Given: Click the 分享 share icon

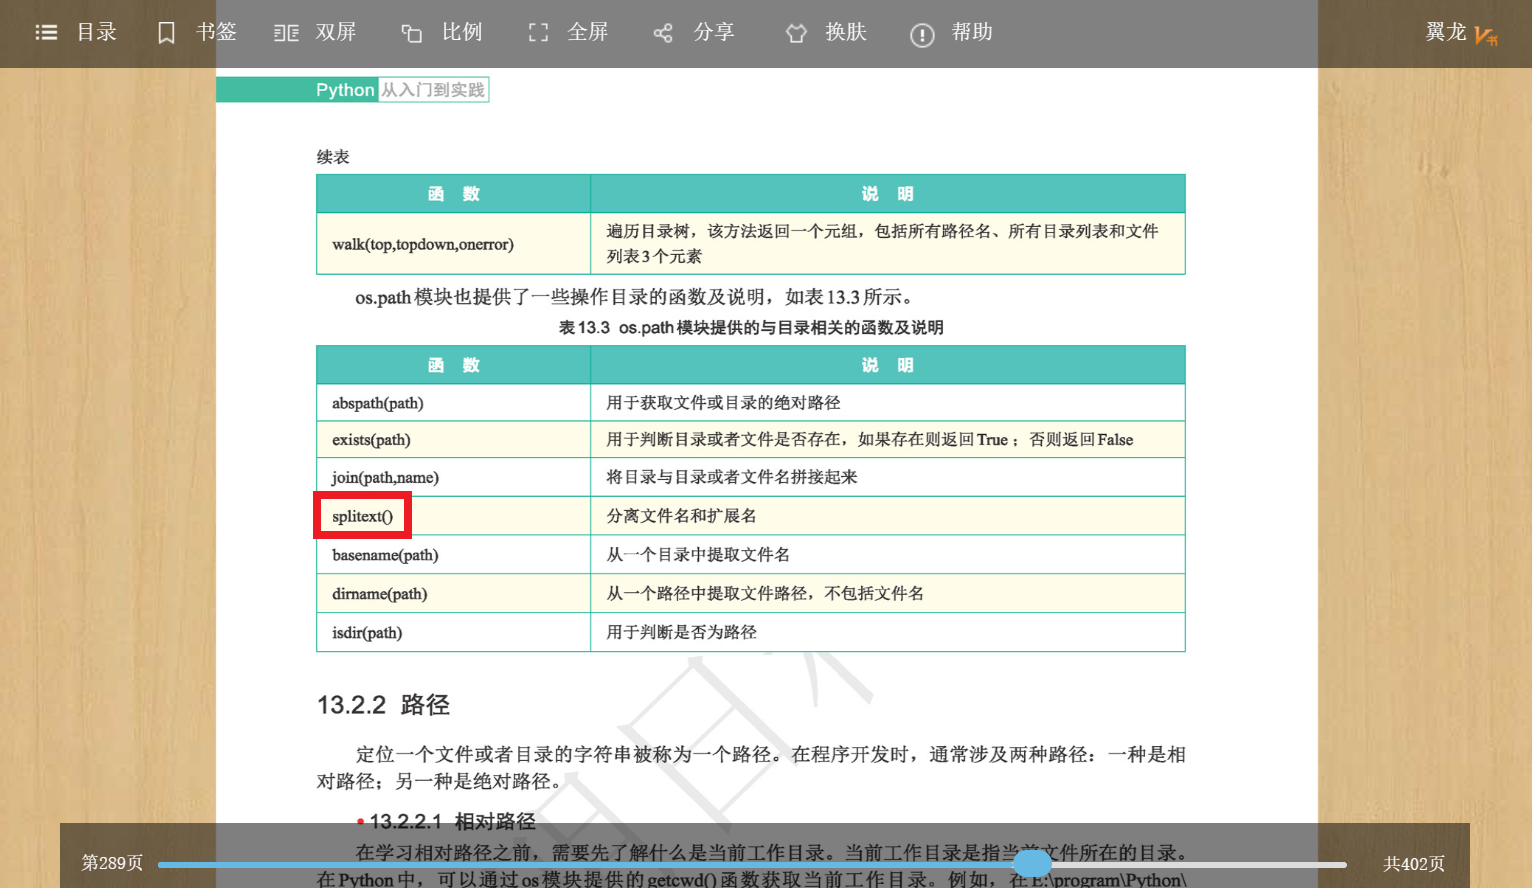Looking at the screenshot, I should pyautogui.click(x=663, y=33).
